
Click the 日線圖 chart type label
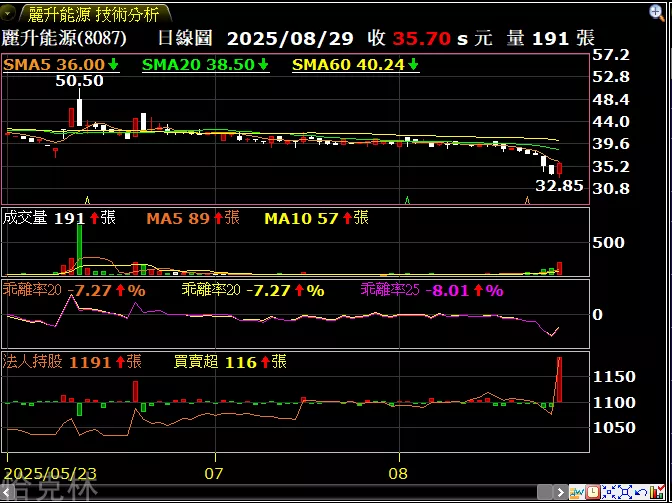pos(185,39)
